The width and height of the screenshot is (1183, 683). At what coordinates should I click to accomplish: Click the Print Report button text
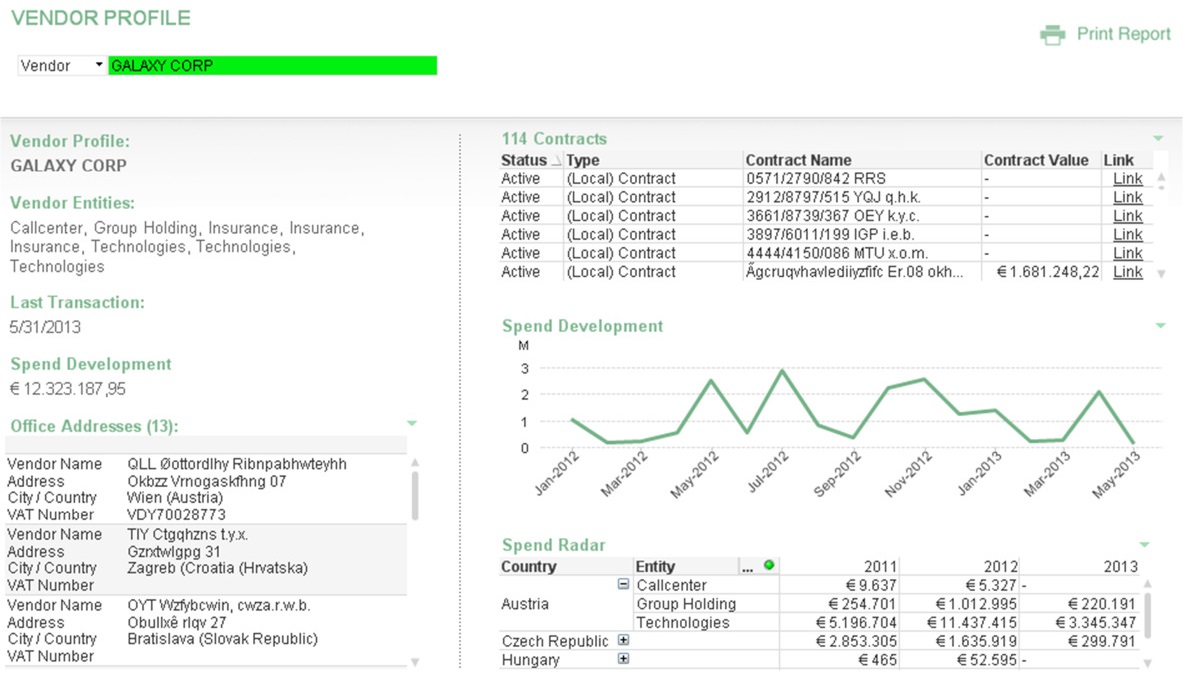point(1123,34)
